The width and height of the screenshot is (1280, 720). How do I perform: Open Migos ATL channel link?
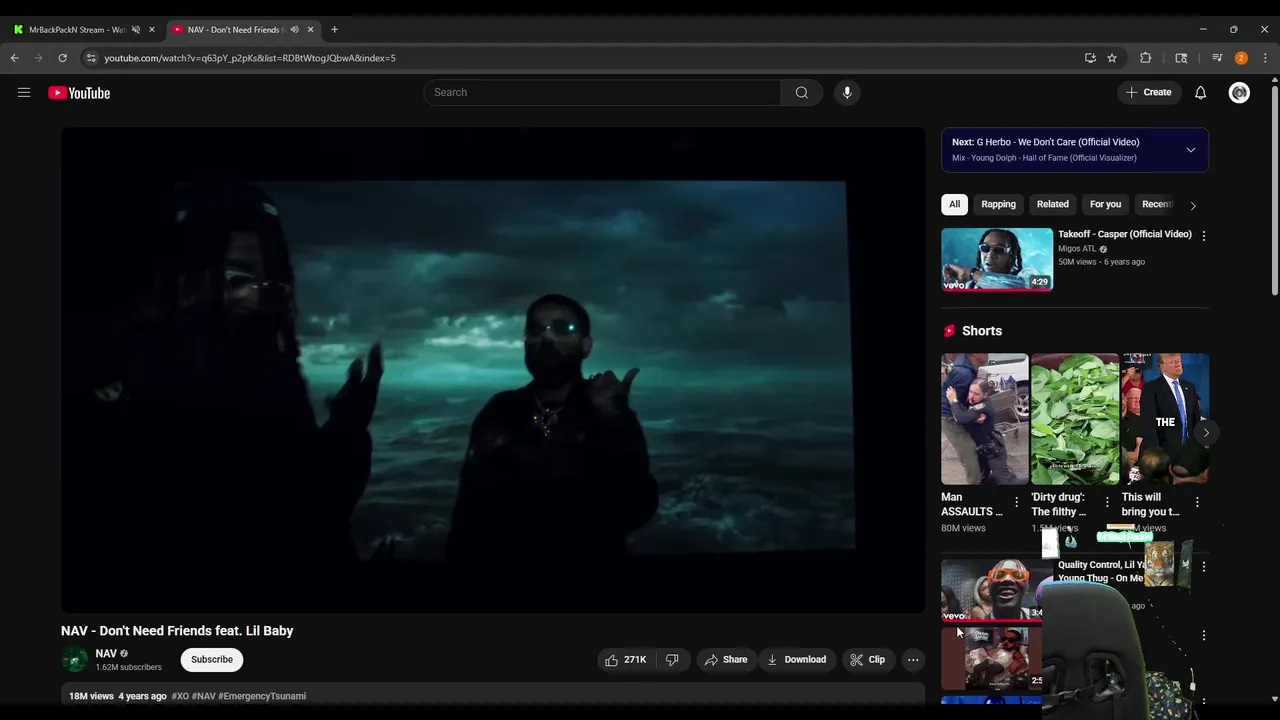pyautogui.click(x=1077, y=249)
